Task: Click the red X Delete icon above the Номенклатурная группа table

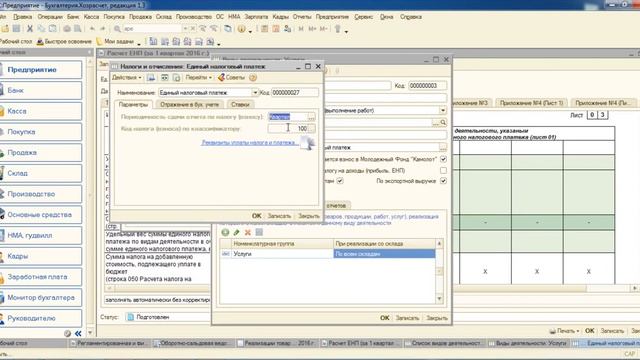Action: click(x=247, y=232)
